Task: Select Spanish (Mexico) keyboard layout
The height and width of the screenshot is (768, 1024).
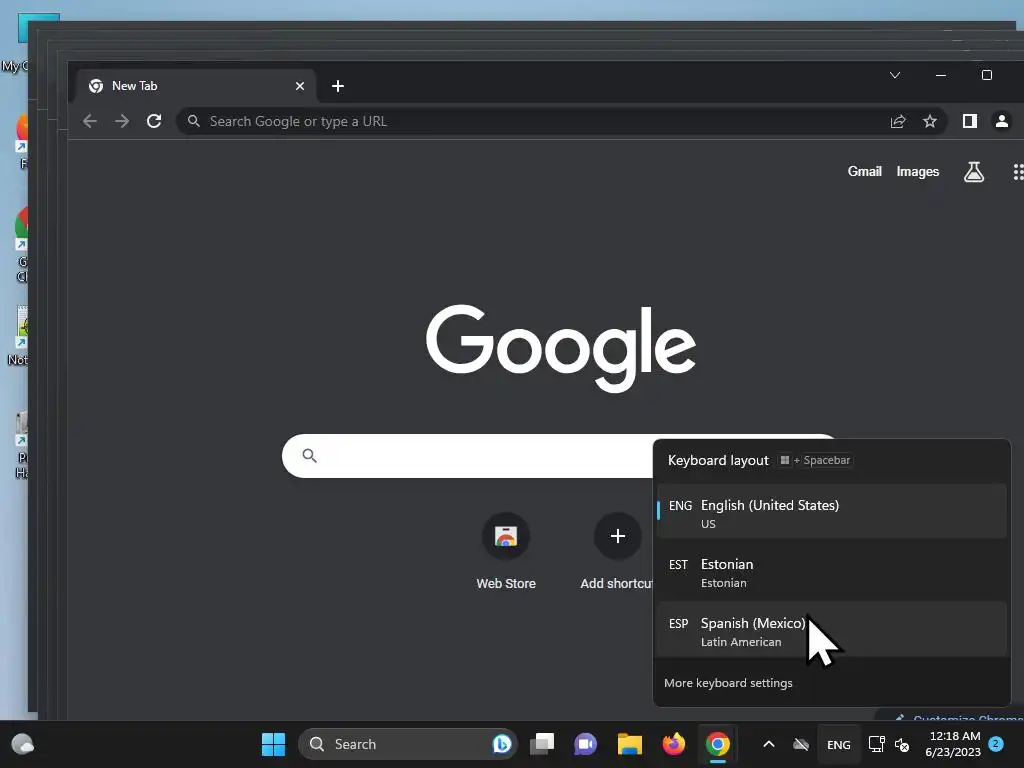Action: coord(831,630)
